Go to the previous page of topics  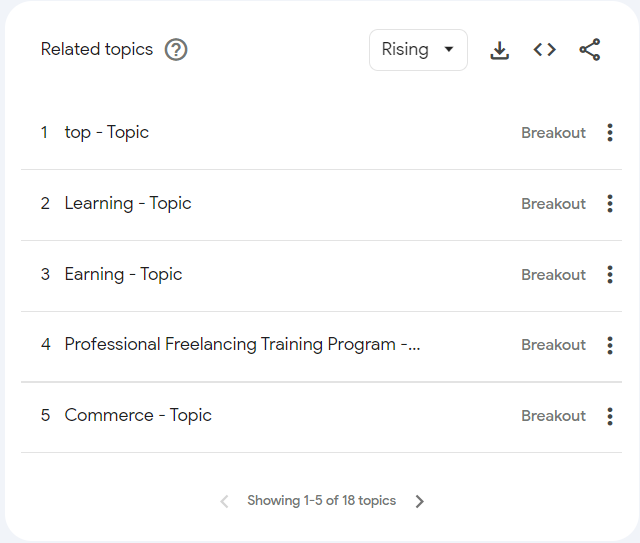click(224, 501)
